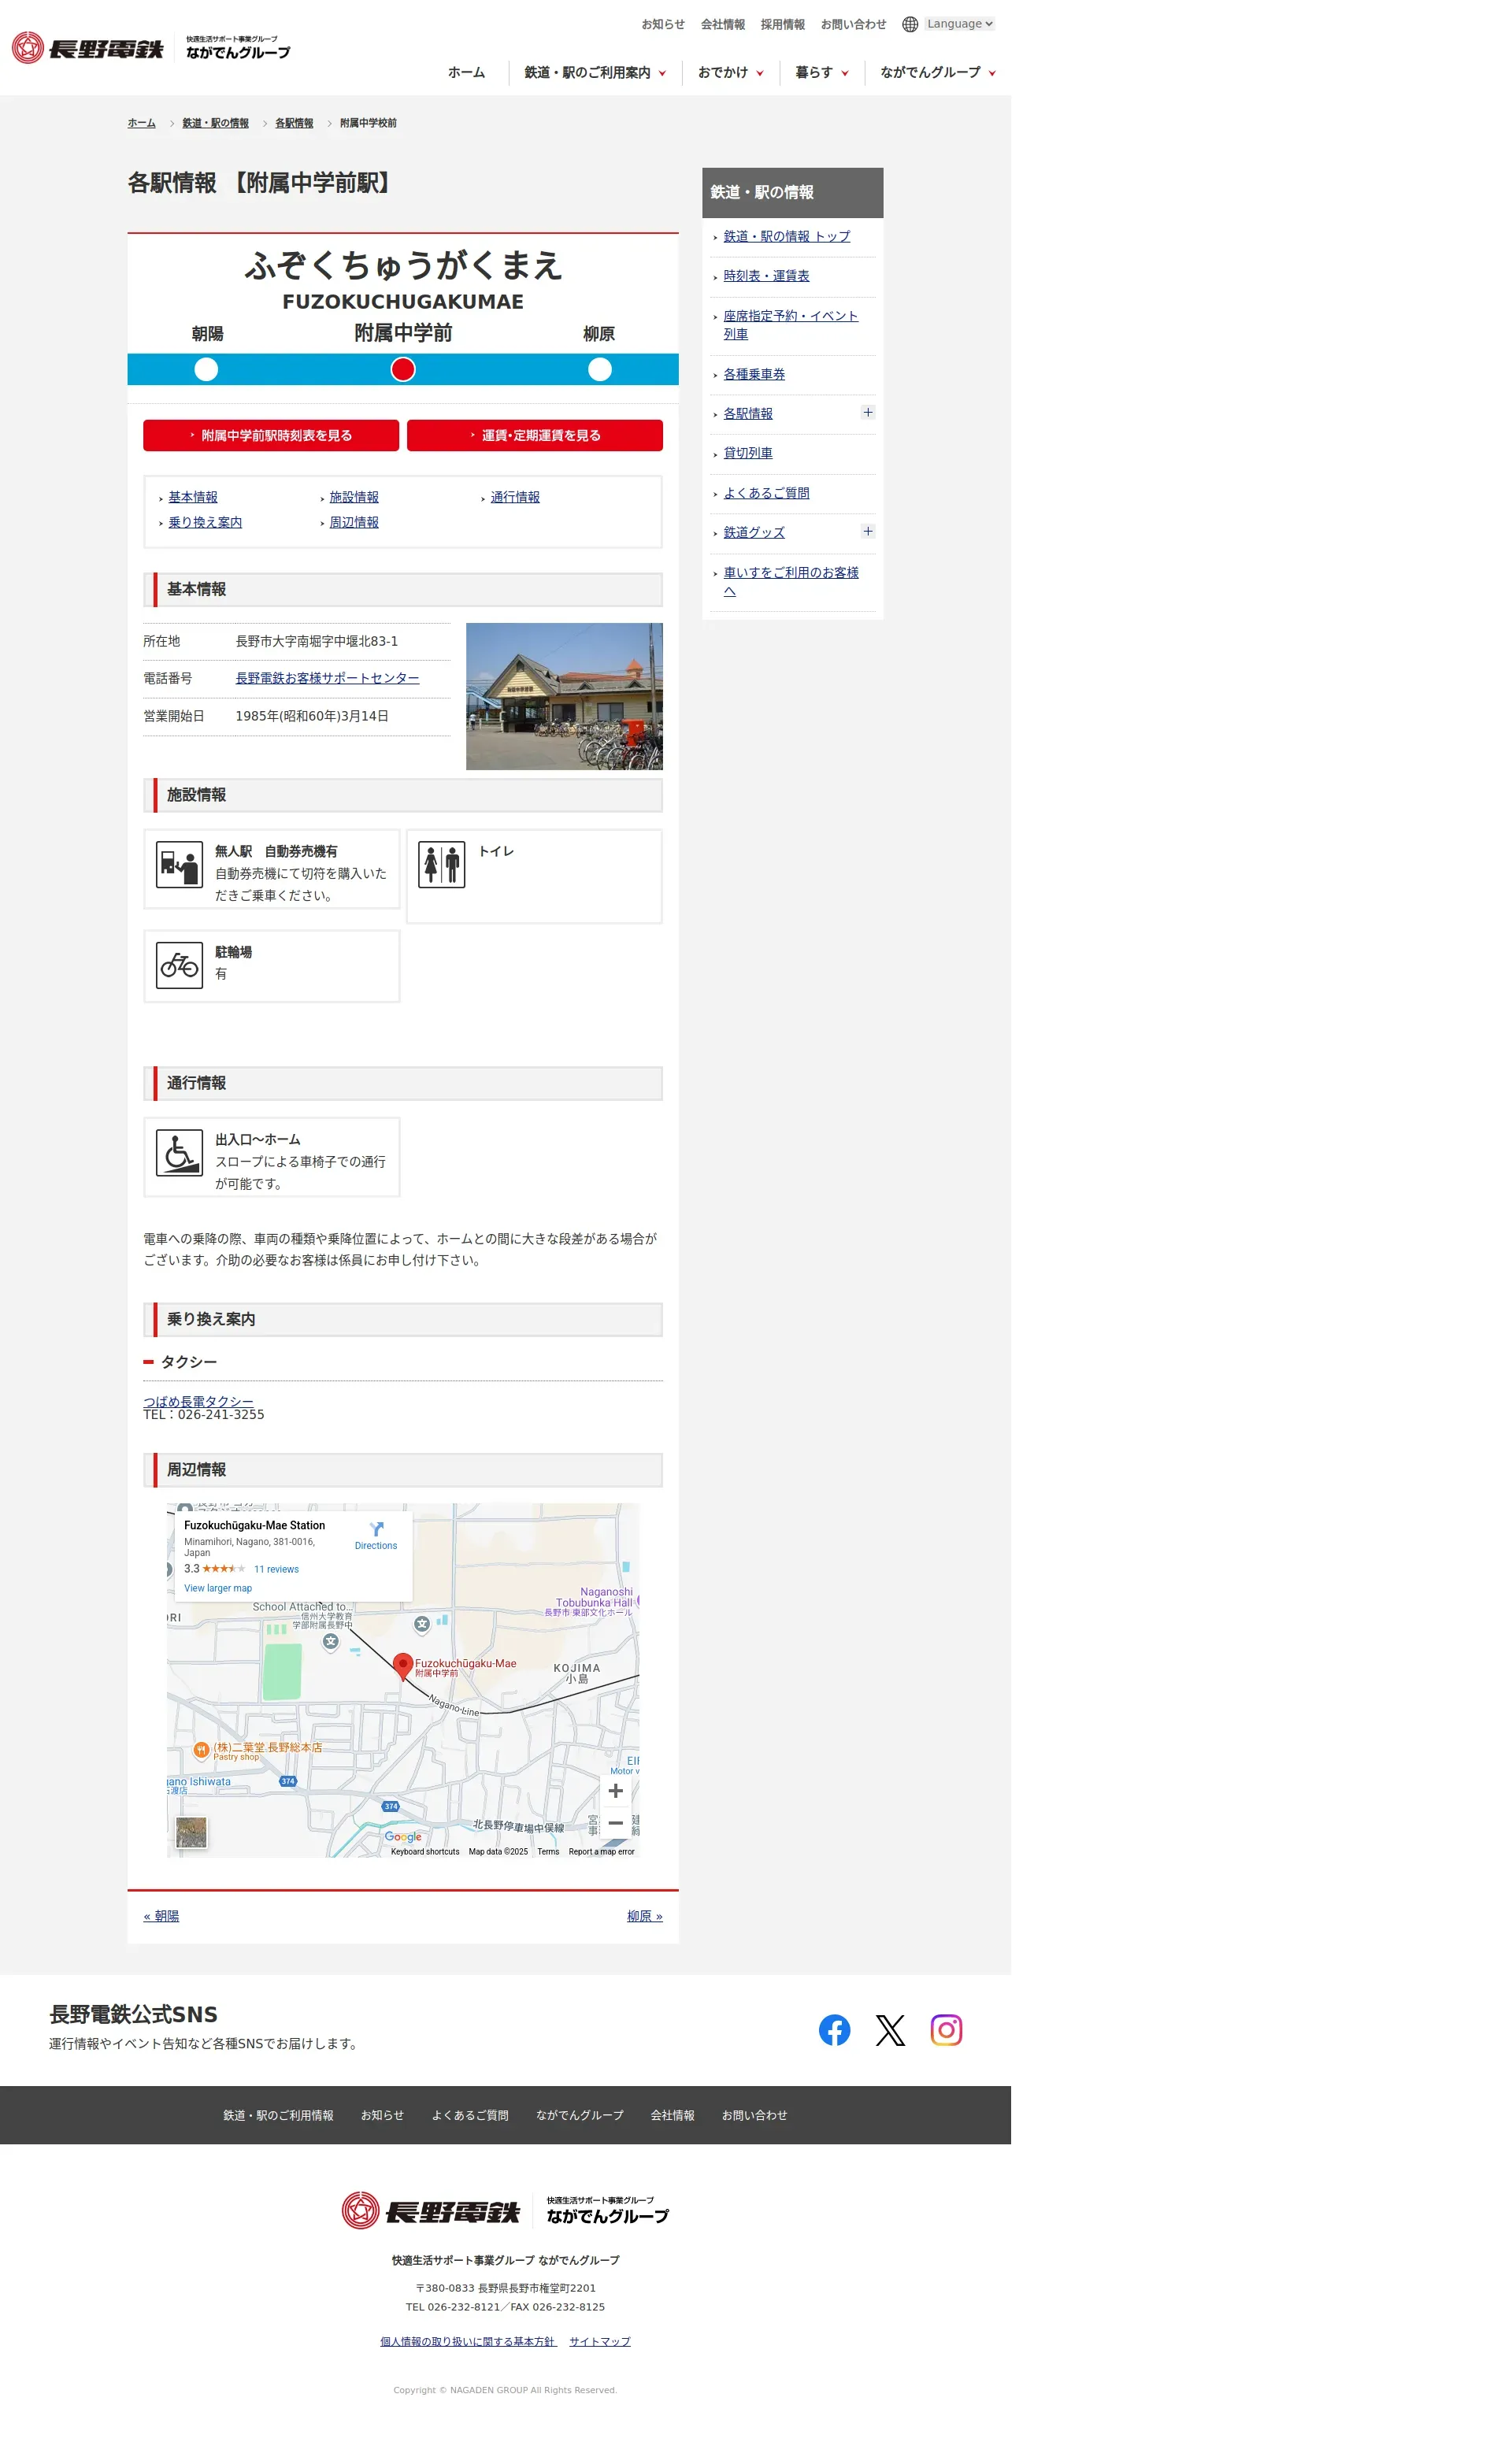Screen dimensions: 1512x2442
Task: Click 運賃・定期運賃を見る red button
Action: (x=534, y=435)
